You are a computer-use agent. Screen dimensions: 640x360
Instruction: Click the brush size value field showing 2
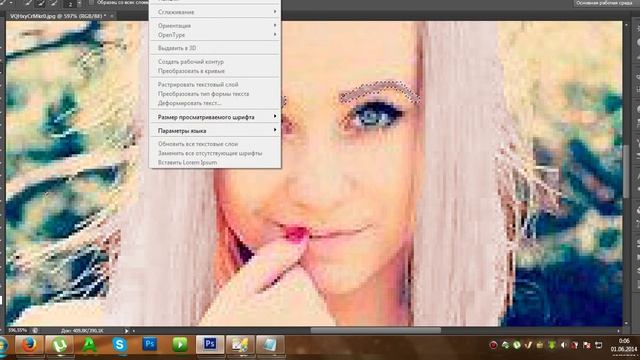70,4
